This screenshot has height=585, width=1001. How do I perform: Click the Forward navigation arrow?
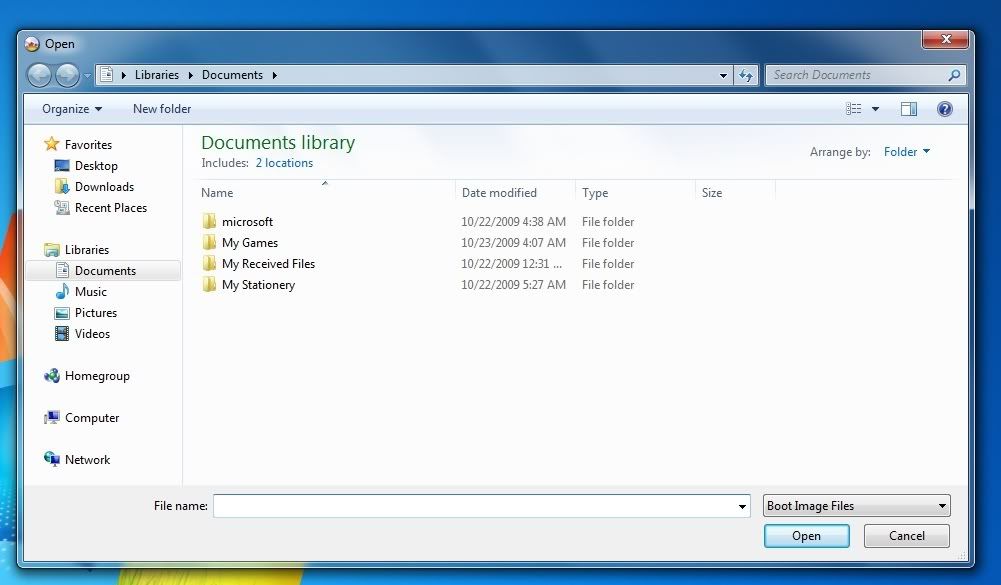(67, 75)
